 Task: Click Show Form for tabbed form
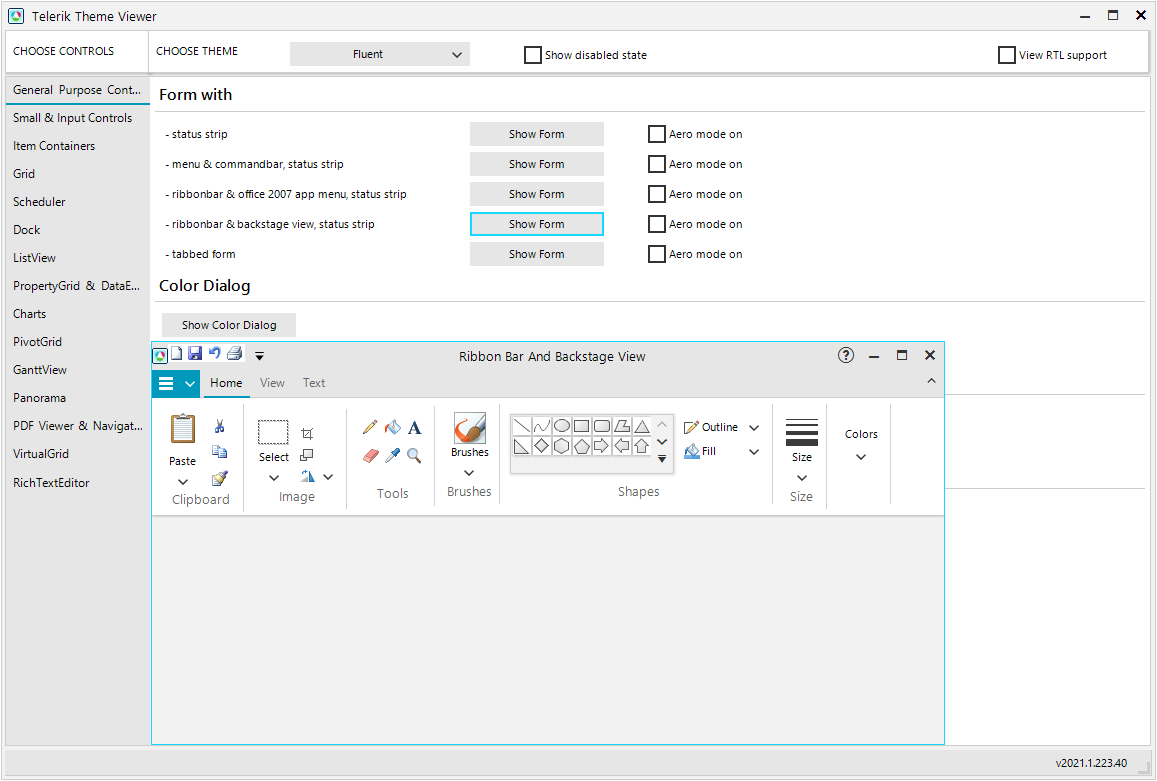point(536,254)
